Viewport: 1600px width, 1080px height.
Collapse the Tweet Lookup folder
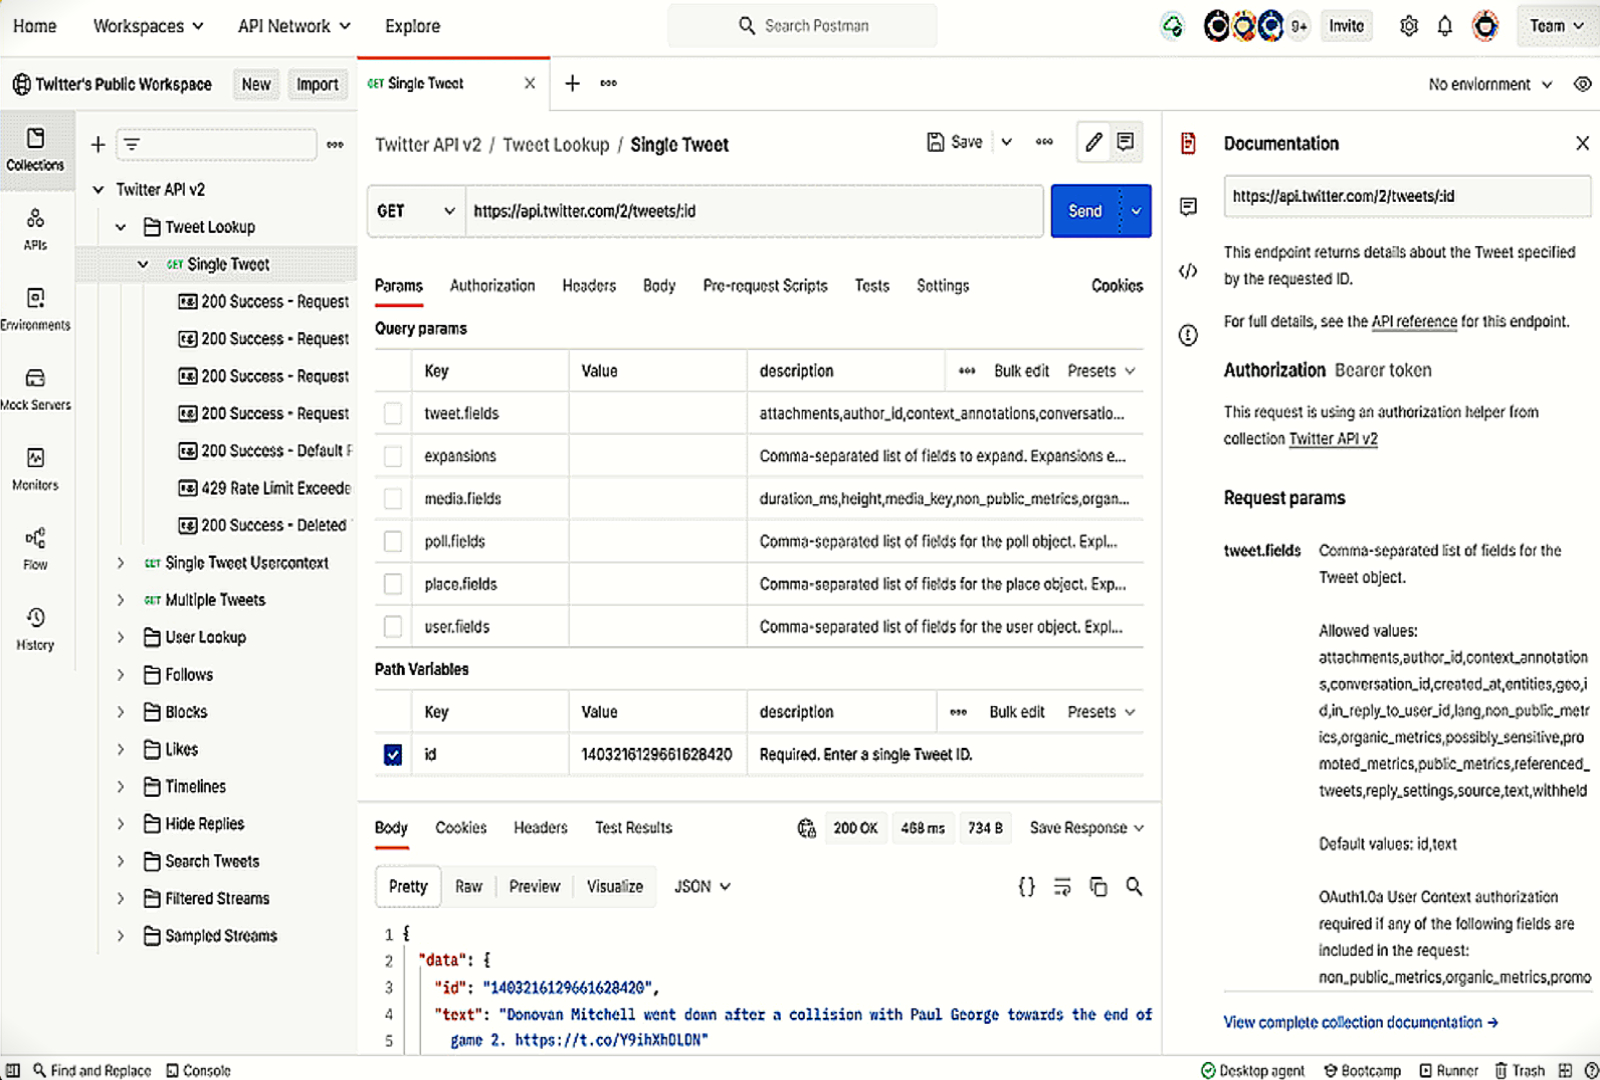point(120,227)
